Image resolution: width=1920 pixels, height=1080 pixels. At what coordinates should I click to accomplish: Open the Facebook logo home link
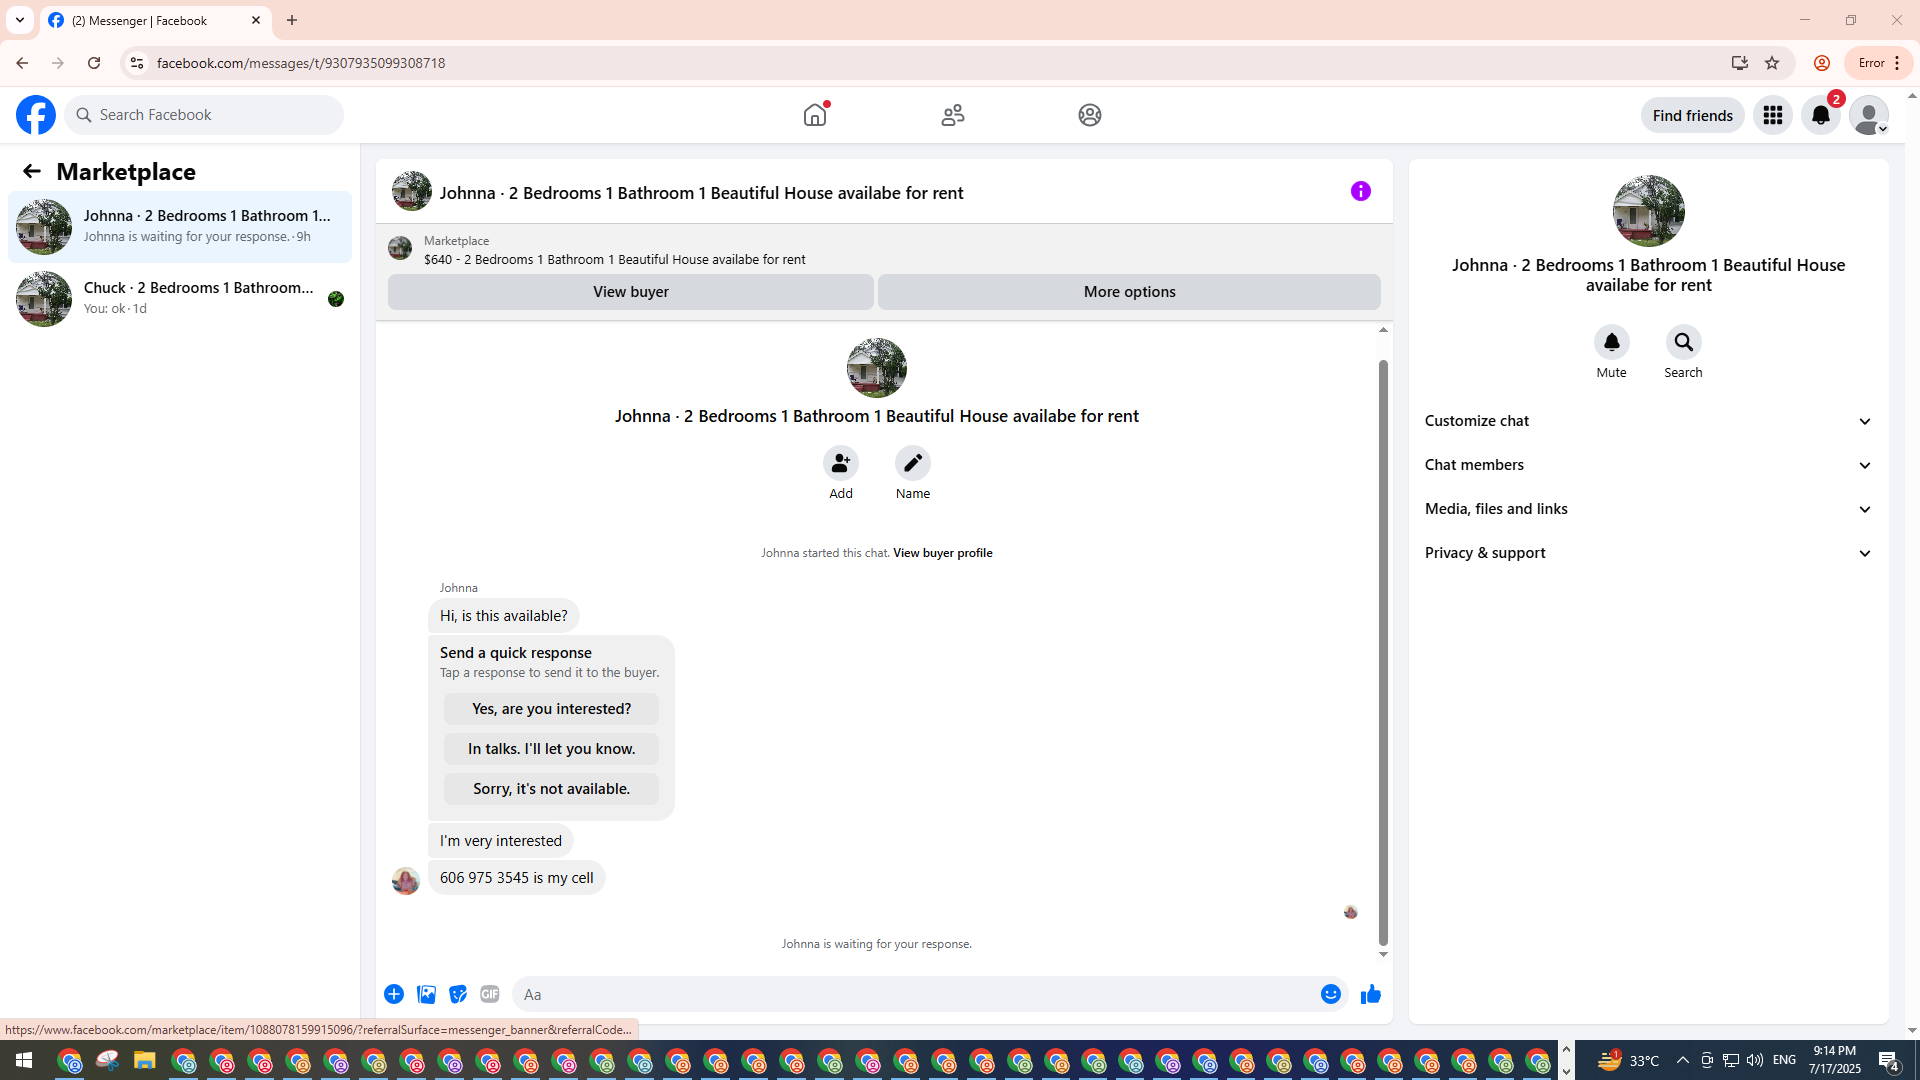36,115
